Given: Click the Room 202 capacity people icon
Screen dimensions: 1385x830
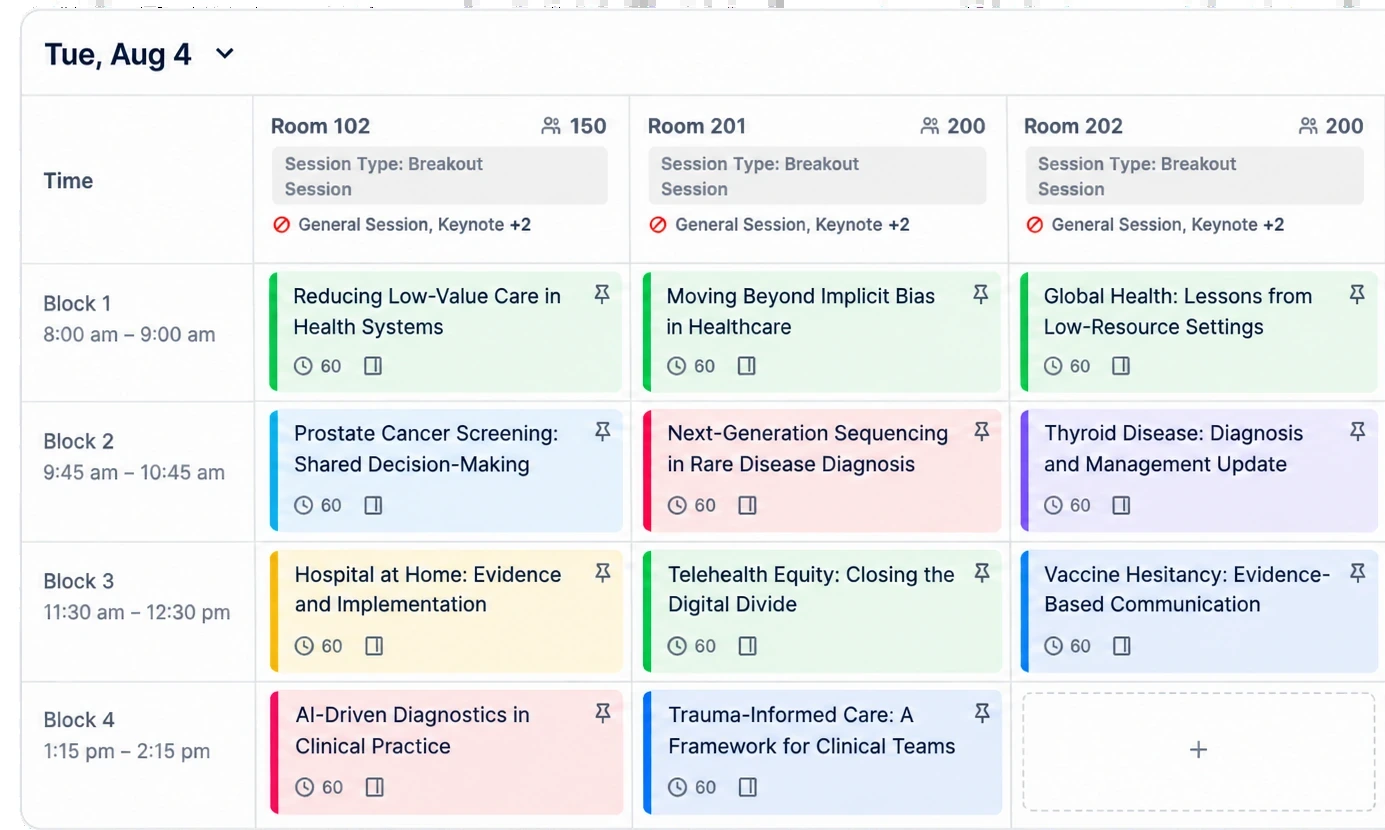Looking at the screenshot, I should pos(1308,126).
